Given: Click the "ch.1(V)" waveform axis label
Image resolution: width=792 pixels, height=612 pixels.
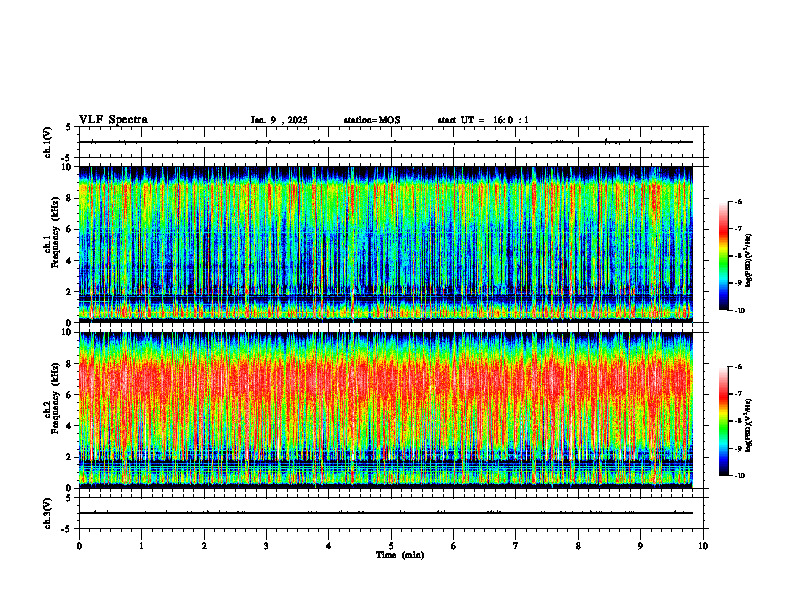Looking at the screenshot, I should [48, 142].
